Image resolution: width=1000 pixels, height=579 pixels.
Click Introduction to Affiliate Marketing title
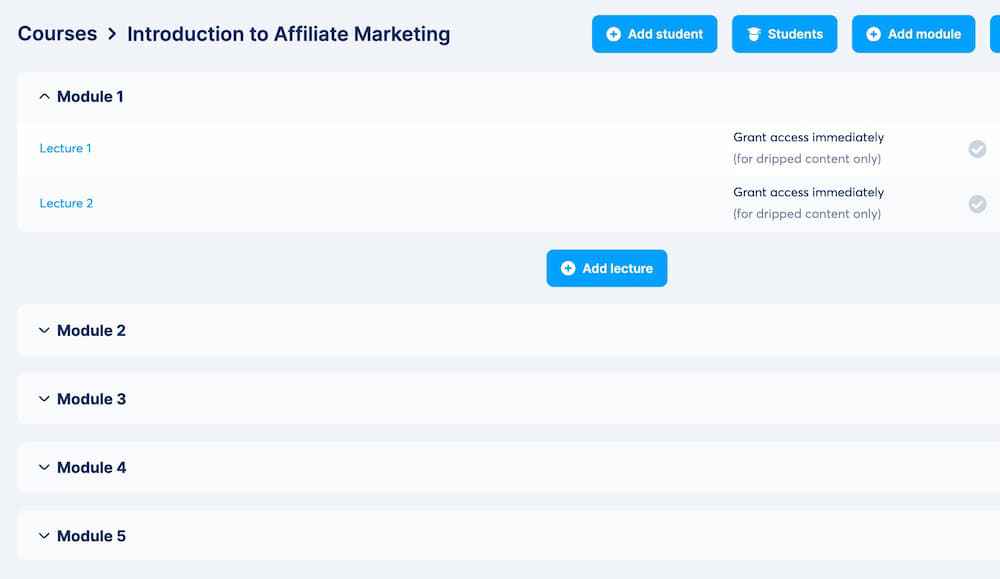(x=289, y=34)
